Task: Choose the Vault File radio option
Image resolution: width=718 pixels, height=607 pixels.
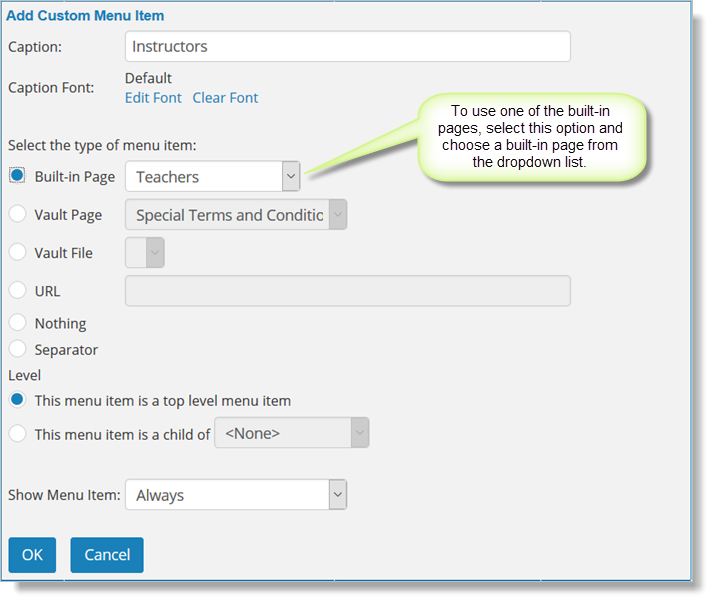Action: (17, 252)
